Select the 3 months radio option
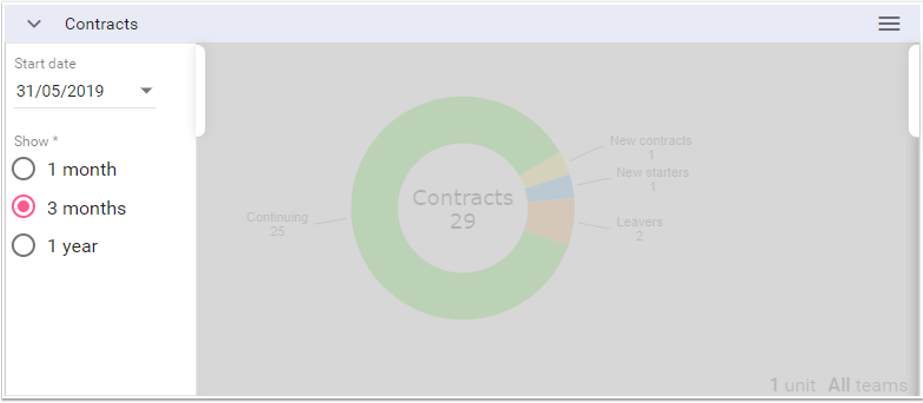This screenshot has width=923, height=403. click(x=24, y=208)
